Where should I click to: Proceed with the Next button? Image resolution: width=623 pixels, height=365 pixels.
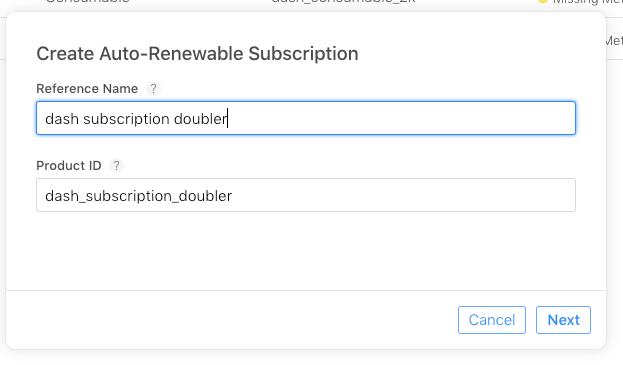[563, 320]
